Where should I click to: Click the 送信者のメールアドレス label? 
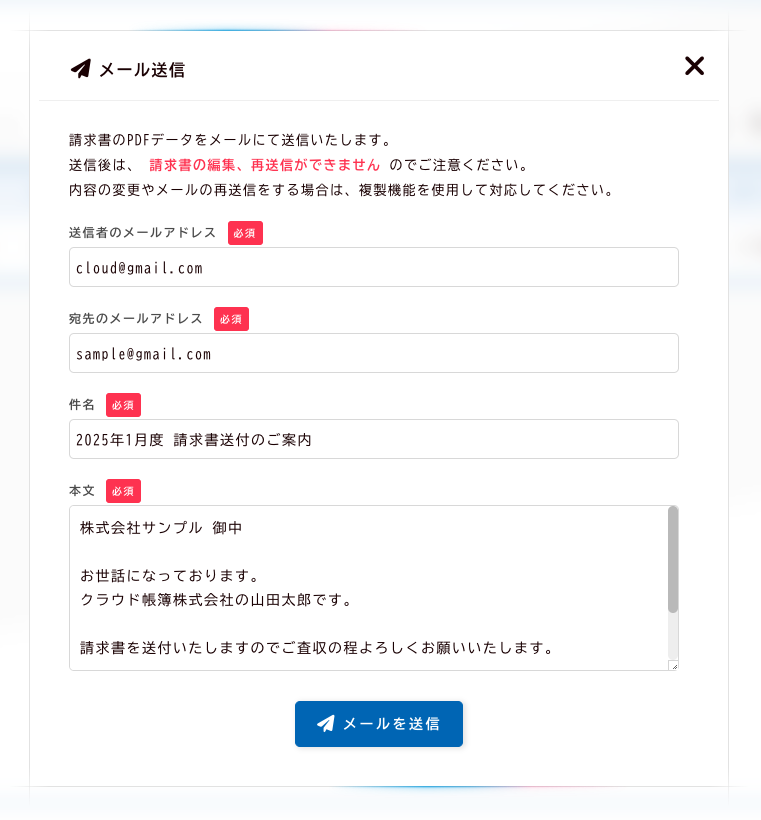pos(142,233)
